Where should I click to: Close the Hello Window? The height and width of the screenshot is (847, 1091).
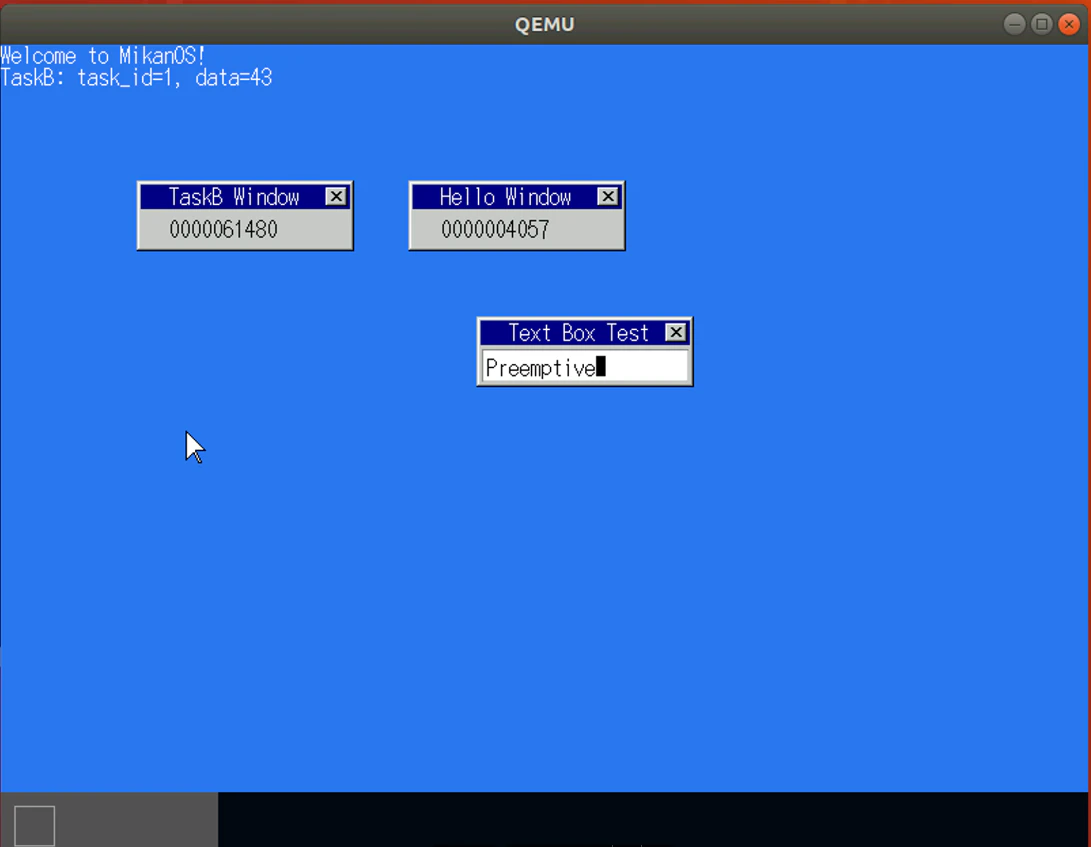[x=608, y=197]
